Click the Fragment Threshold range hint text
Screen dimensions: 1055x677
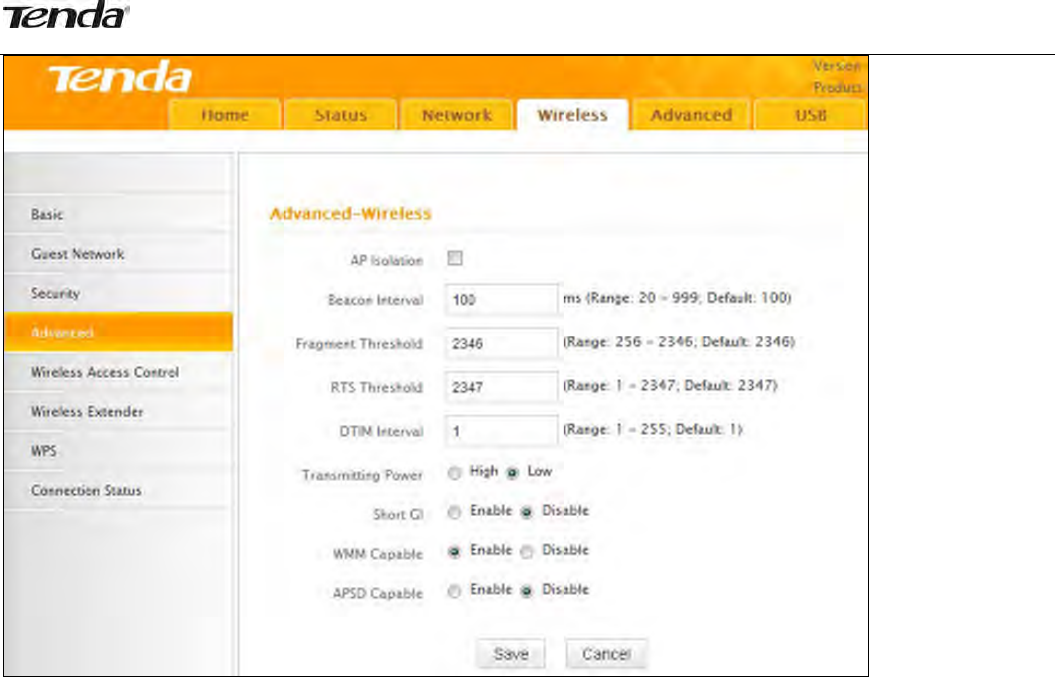(x=679, y=342)
